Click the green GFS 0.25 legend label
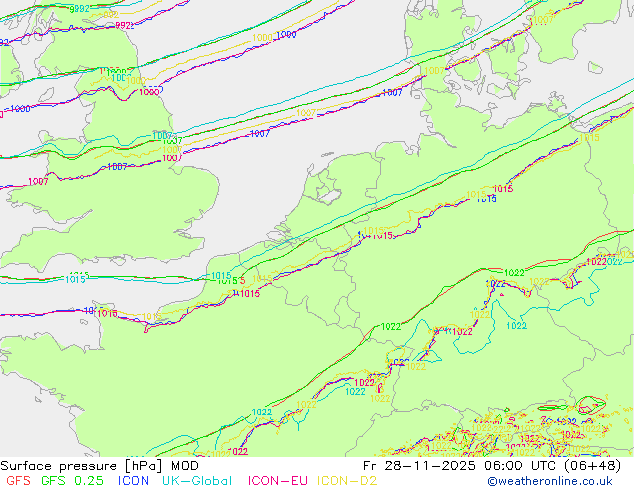 72,481
